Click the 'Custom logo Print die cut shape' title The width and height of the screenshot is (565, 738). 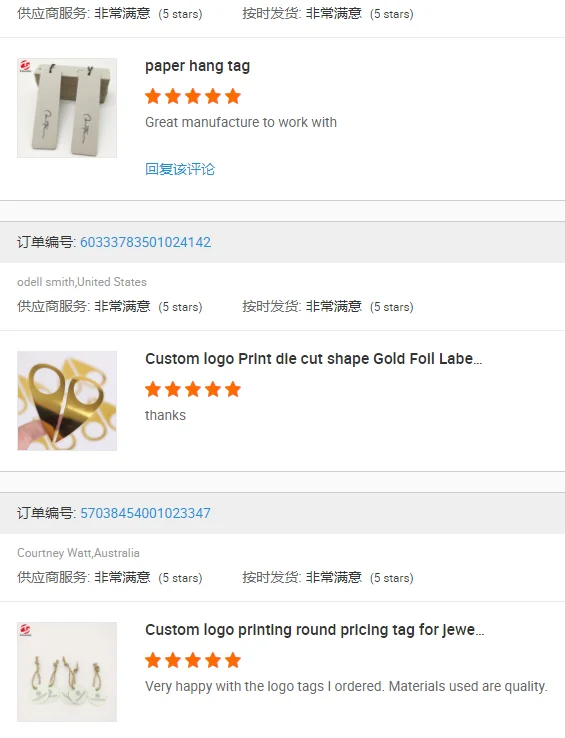314,359
